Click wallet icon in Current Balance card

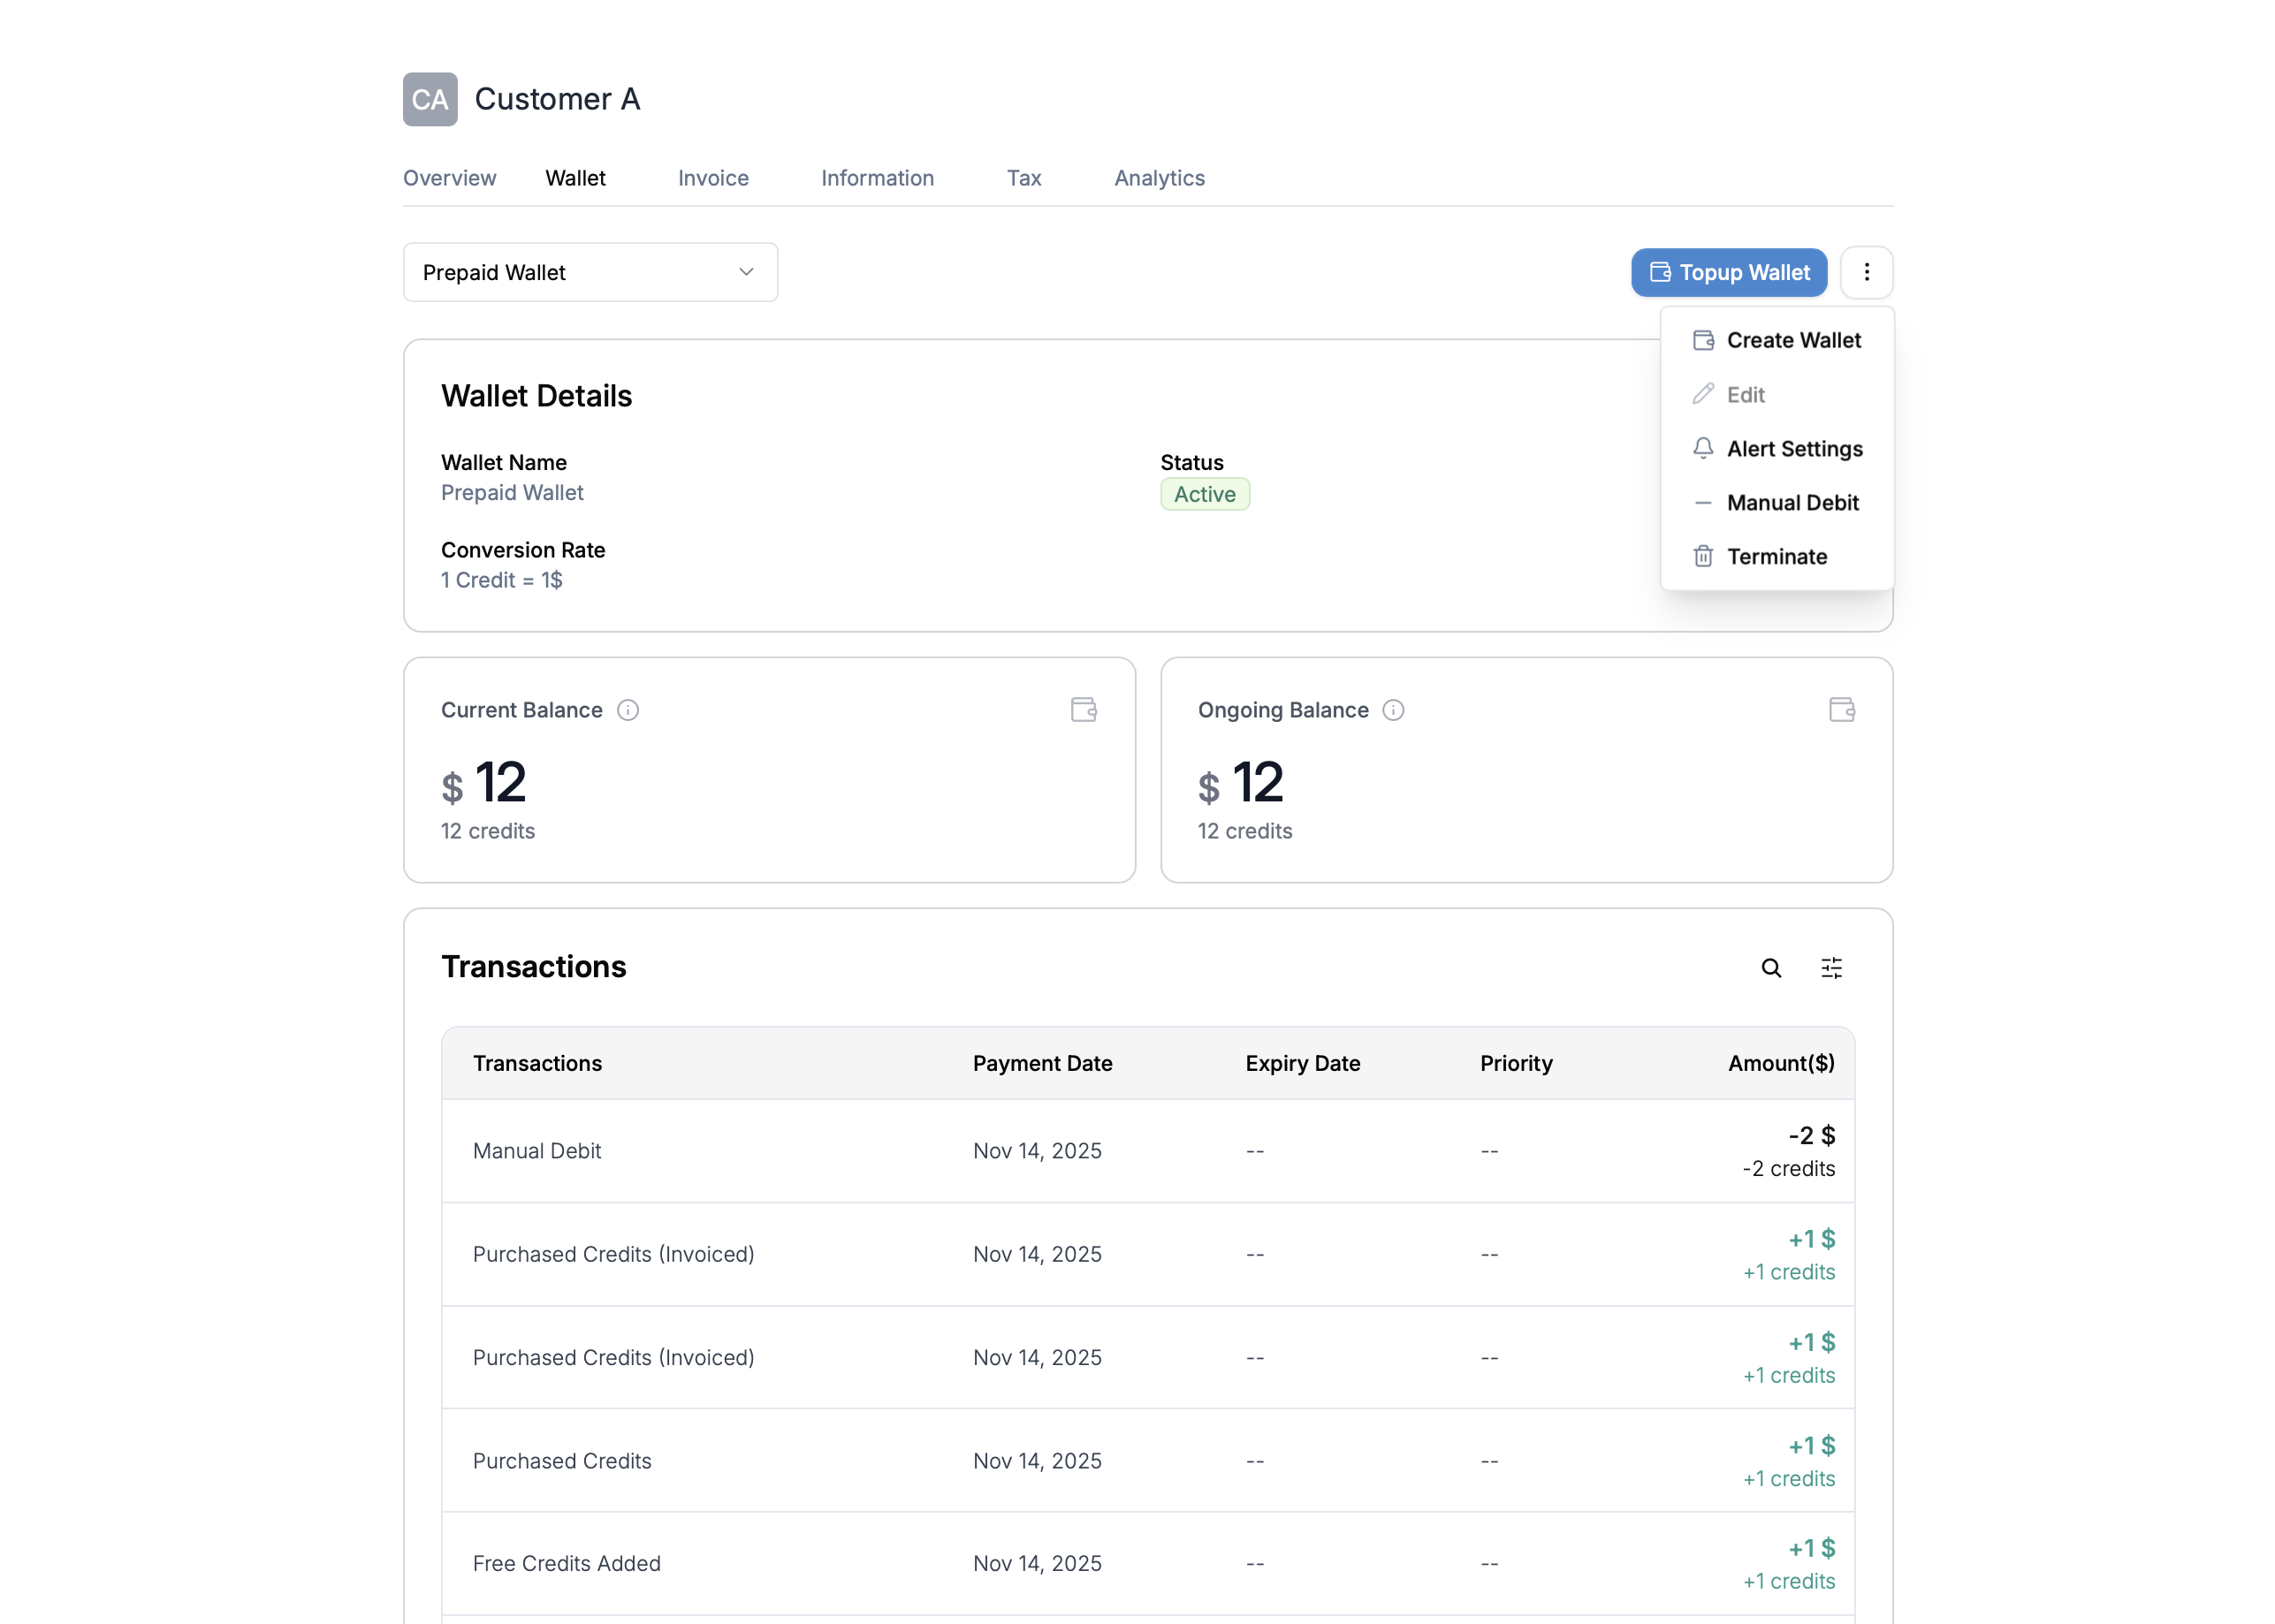click(1084, 710)
